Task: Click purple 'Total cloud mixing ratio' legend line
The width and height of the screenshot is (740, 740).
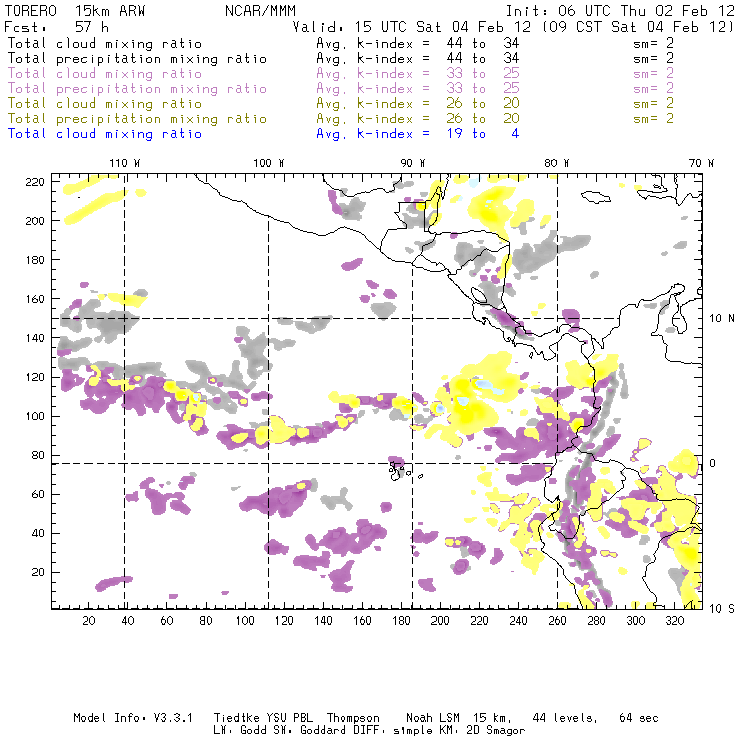Action: pyautogui.click(x=105, y=74)
